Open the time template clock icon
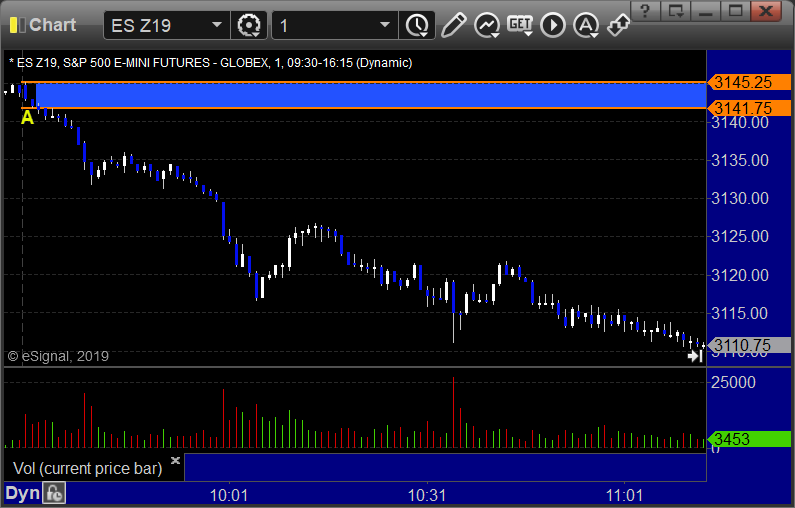Viewport: 795px width, 508px height. 417,25
